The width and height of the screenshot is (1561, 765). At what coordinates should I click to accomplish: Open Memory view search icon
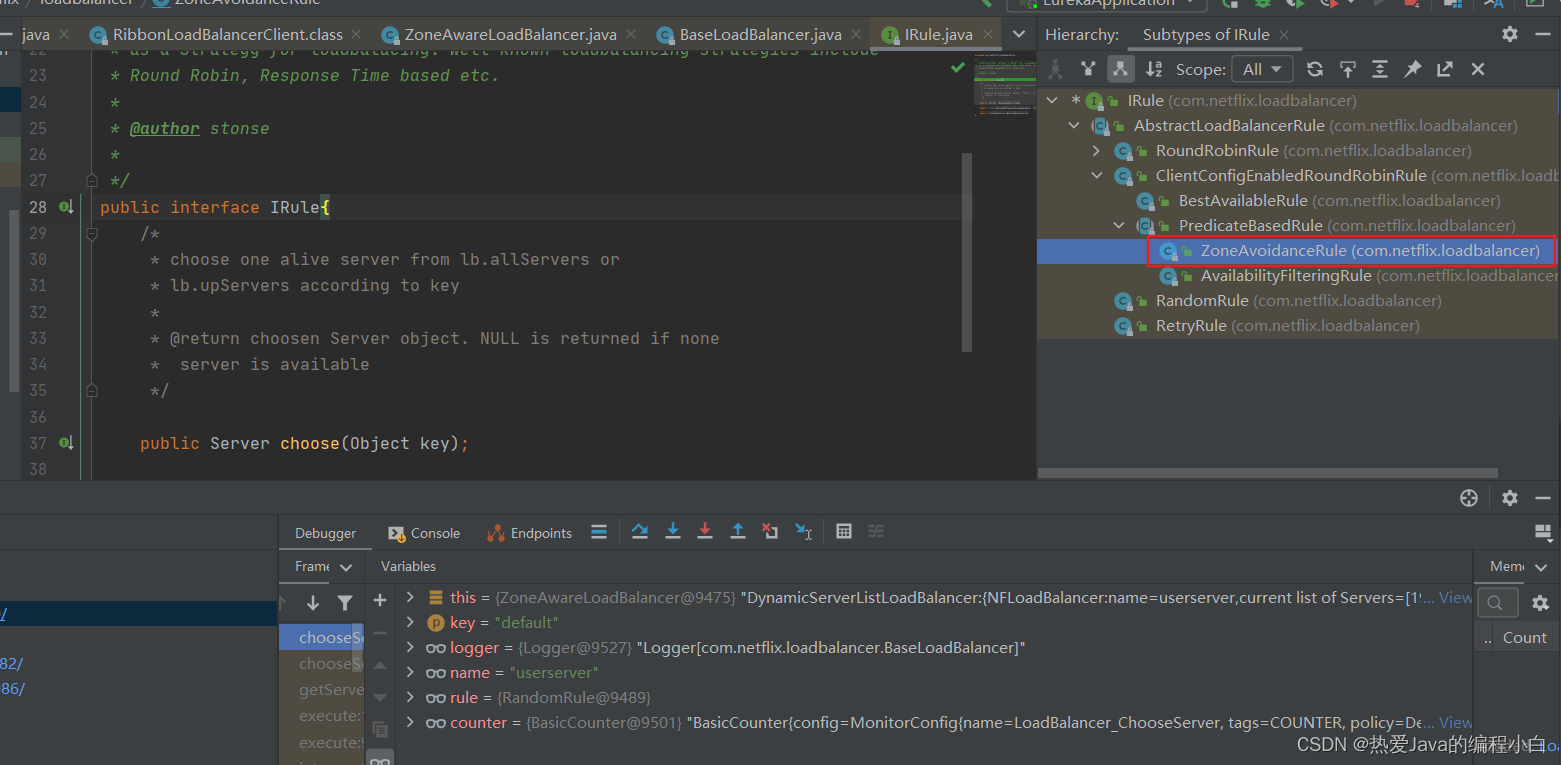(x=1495, y=602)
